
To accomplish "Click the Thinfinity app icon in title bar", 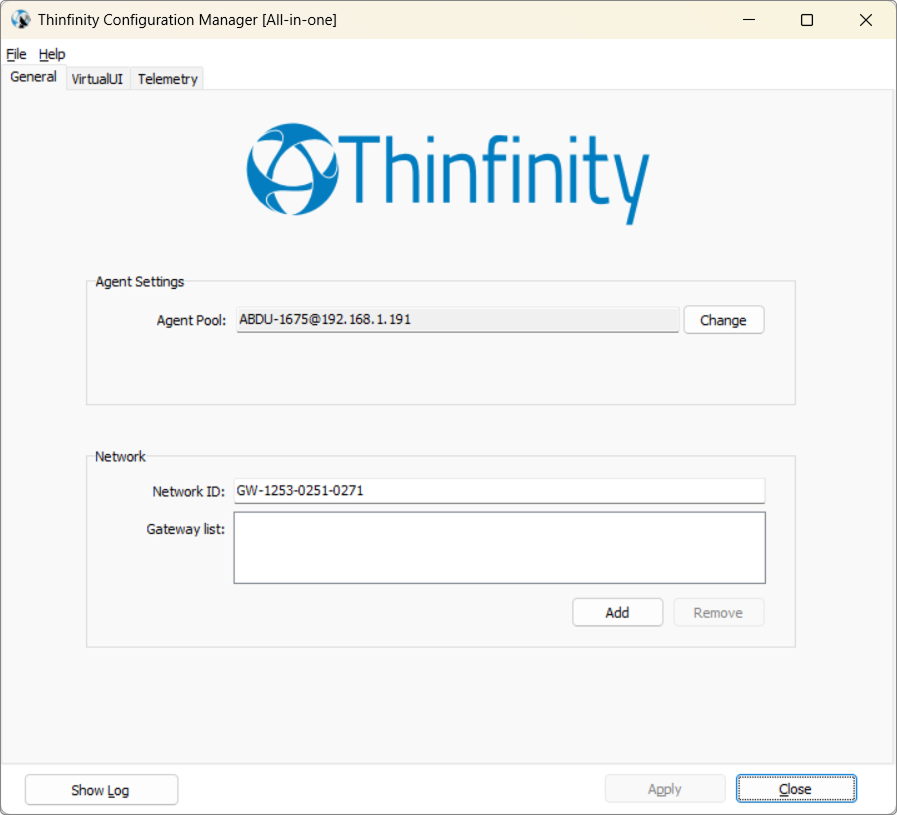I will tap(20, 20).
